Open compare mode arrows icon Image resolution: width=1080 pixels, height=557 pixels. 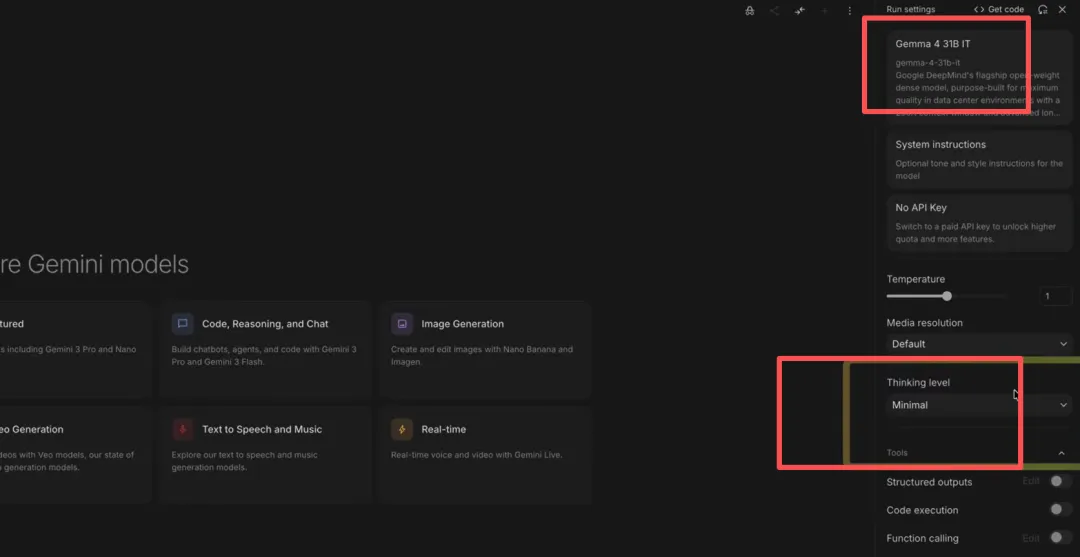coord(800,10)
